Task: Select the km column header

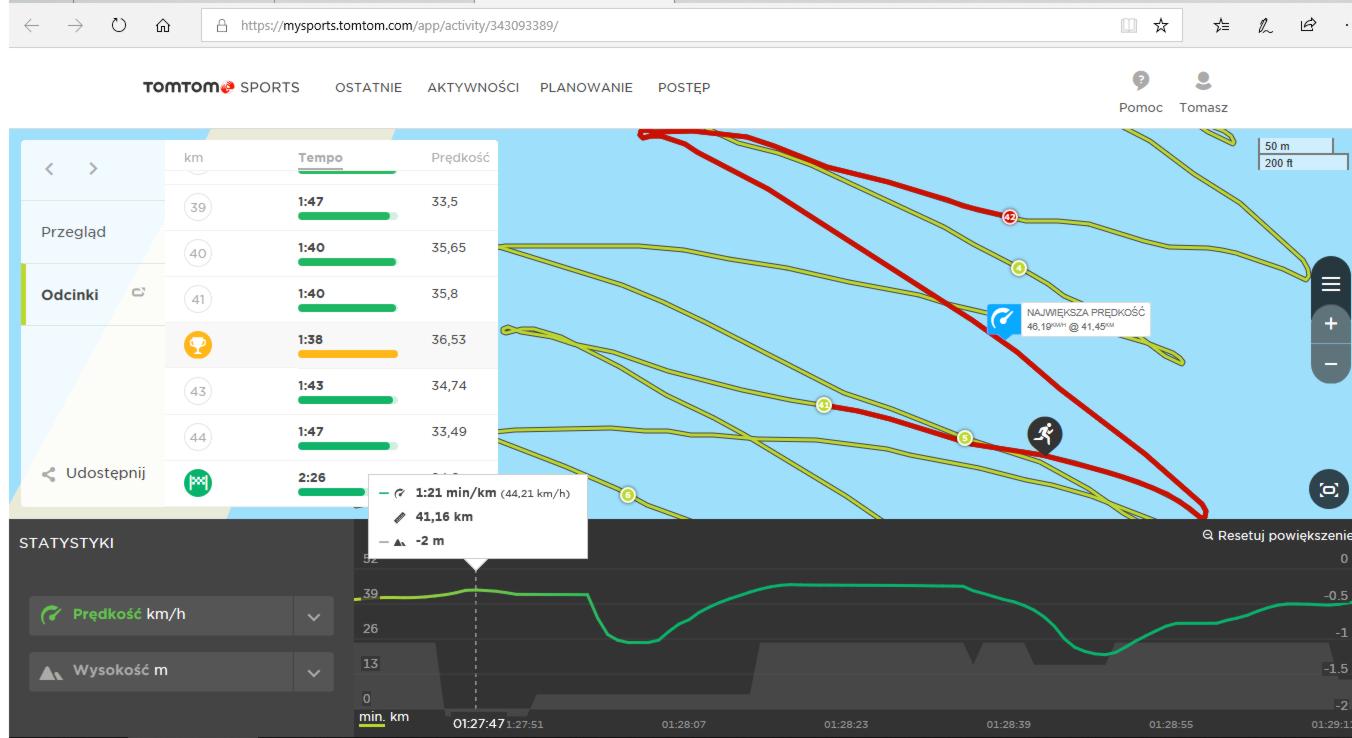Action: click(x=193, y=158)
